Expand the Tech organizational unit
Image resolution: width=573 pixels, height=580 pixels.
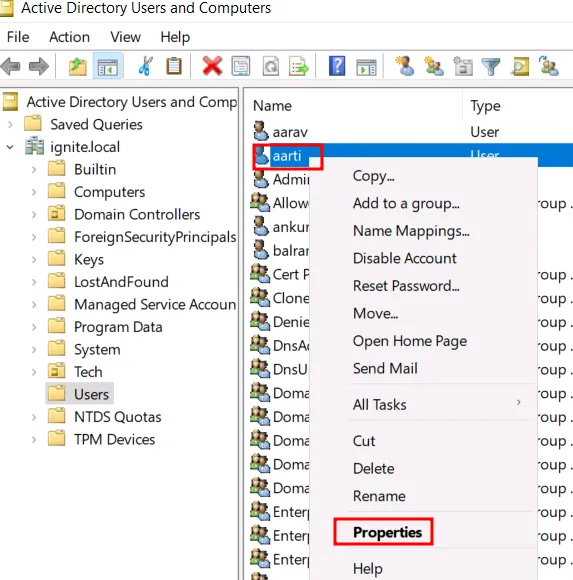34,372
